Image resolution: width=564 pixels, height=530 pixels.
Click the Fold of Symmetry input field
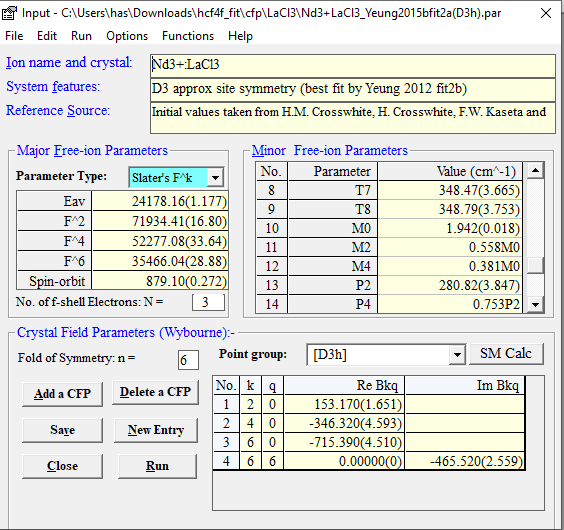coord(188,360)
